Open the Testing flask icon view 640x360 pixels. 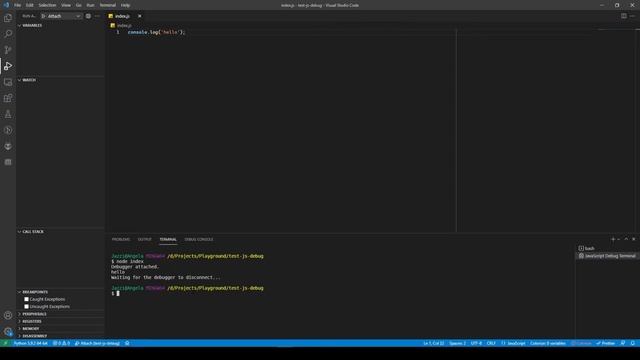click(x=8, y=114)
